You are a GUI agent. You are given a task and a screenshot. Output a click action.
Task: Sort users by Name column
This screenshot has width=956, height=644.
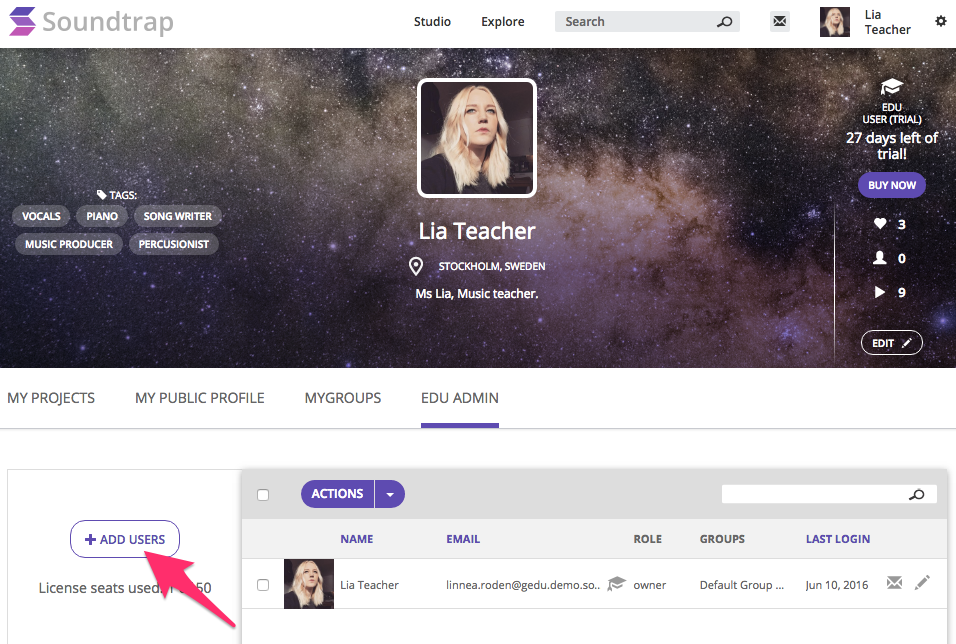click(x=357, y=539)
